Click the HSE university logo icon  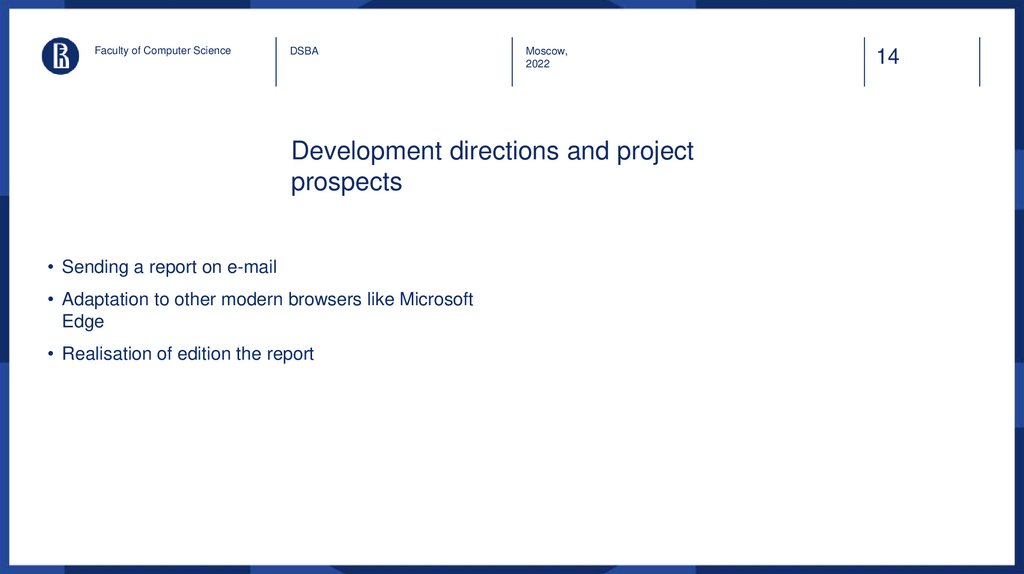tap(60, 56)
